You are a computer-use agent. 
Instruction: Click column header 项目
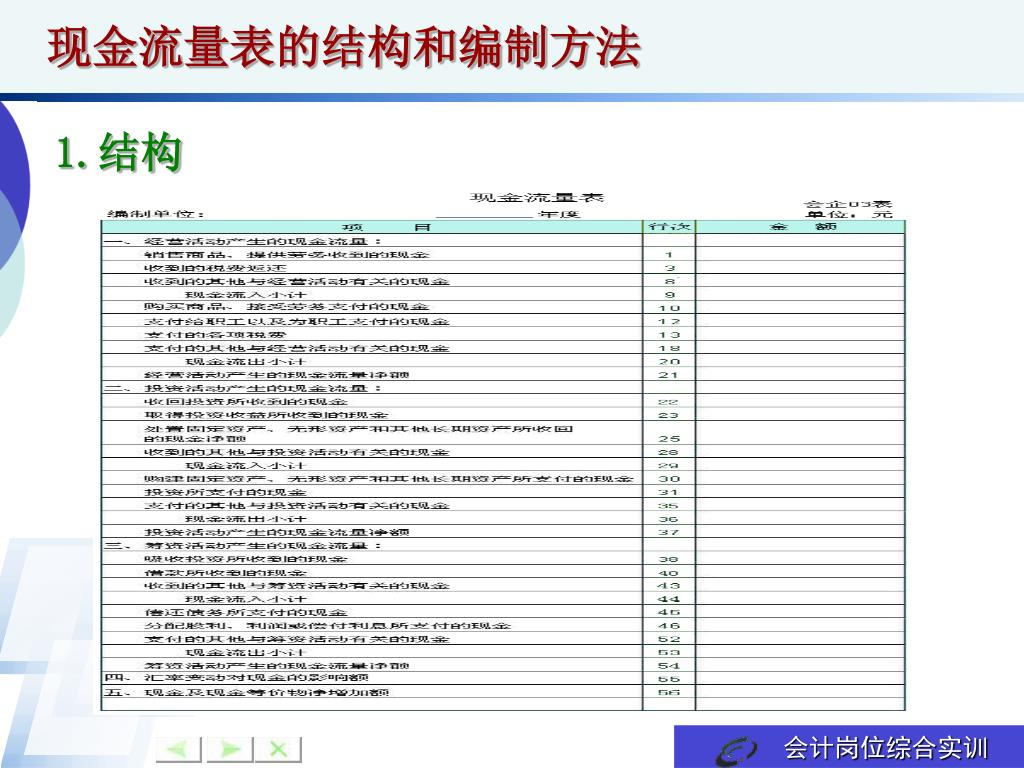pyautogui.click(x=386, y=227)
